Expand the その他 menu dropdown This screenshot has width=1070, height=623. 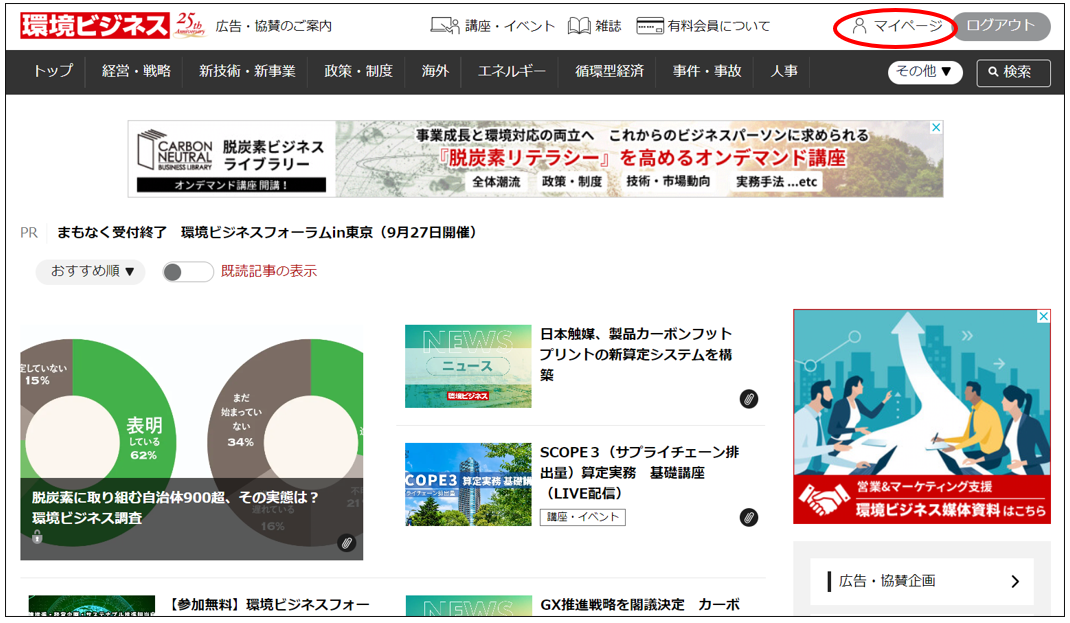924,72
